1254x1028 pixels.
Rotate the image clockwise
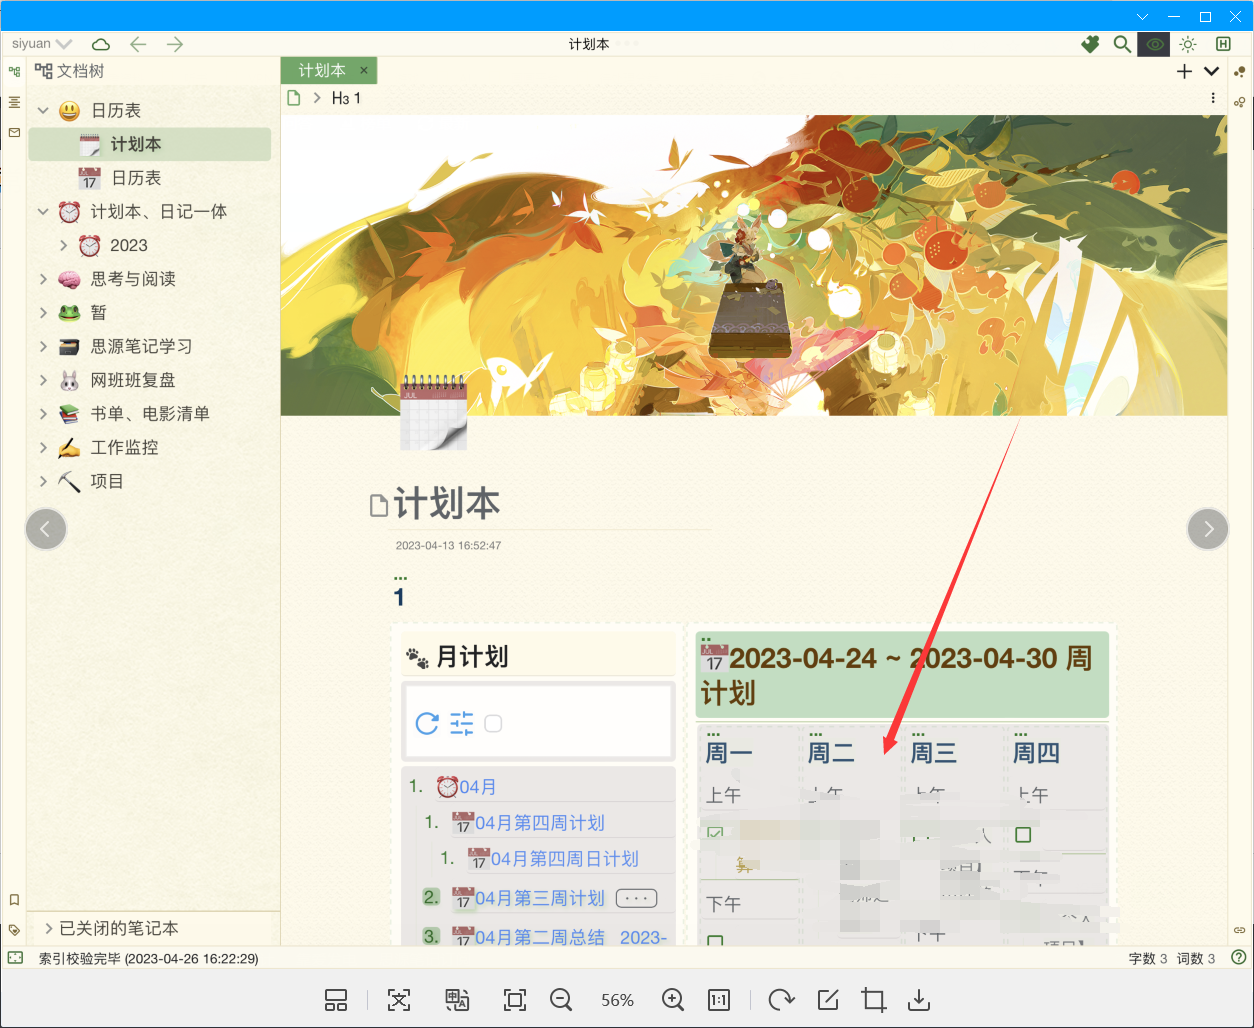tap(781, 1000)
